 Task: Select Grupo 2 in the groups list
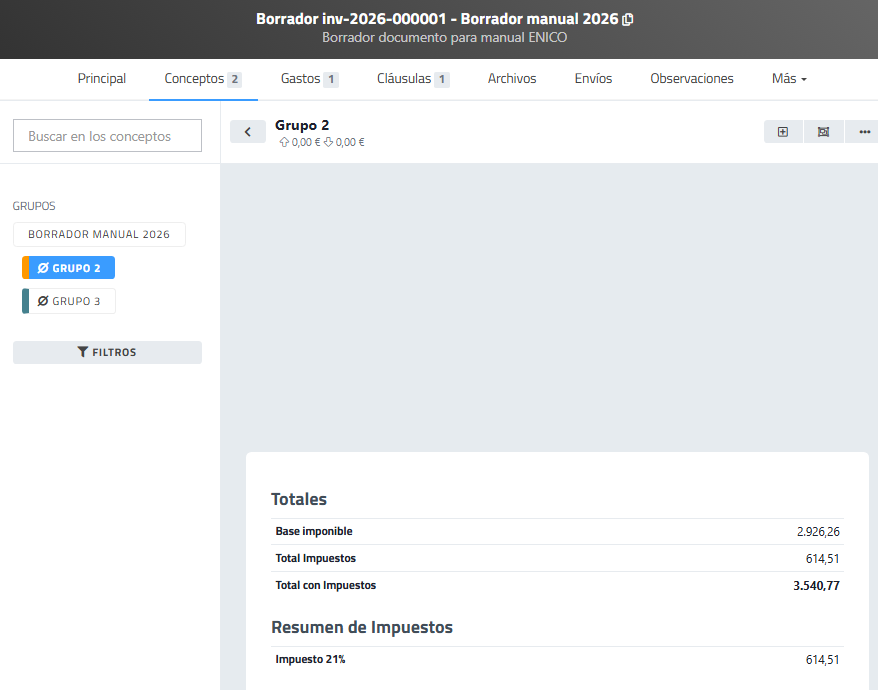click(x=72, y=268)
